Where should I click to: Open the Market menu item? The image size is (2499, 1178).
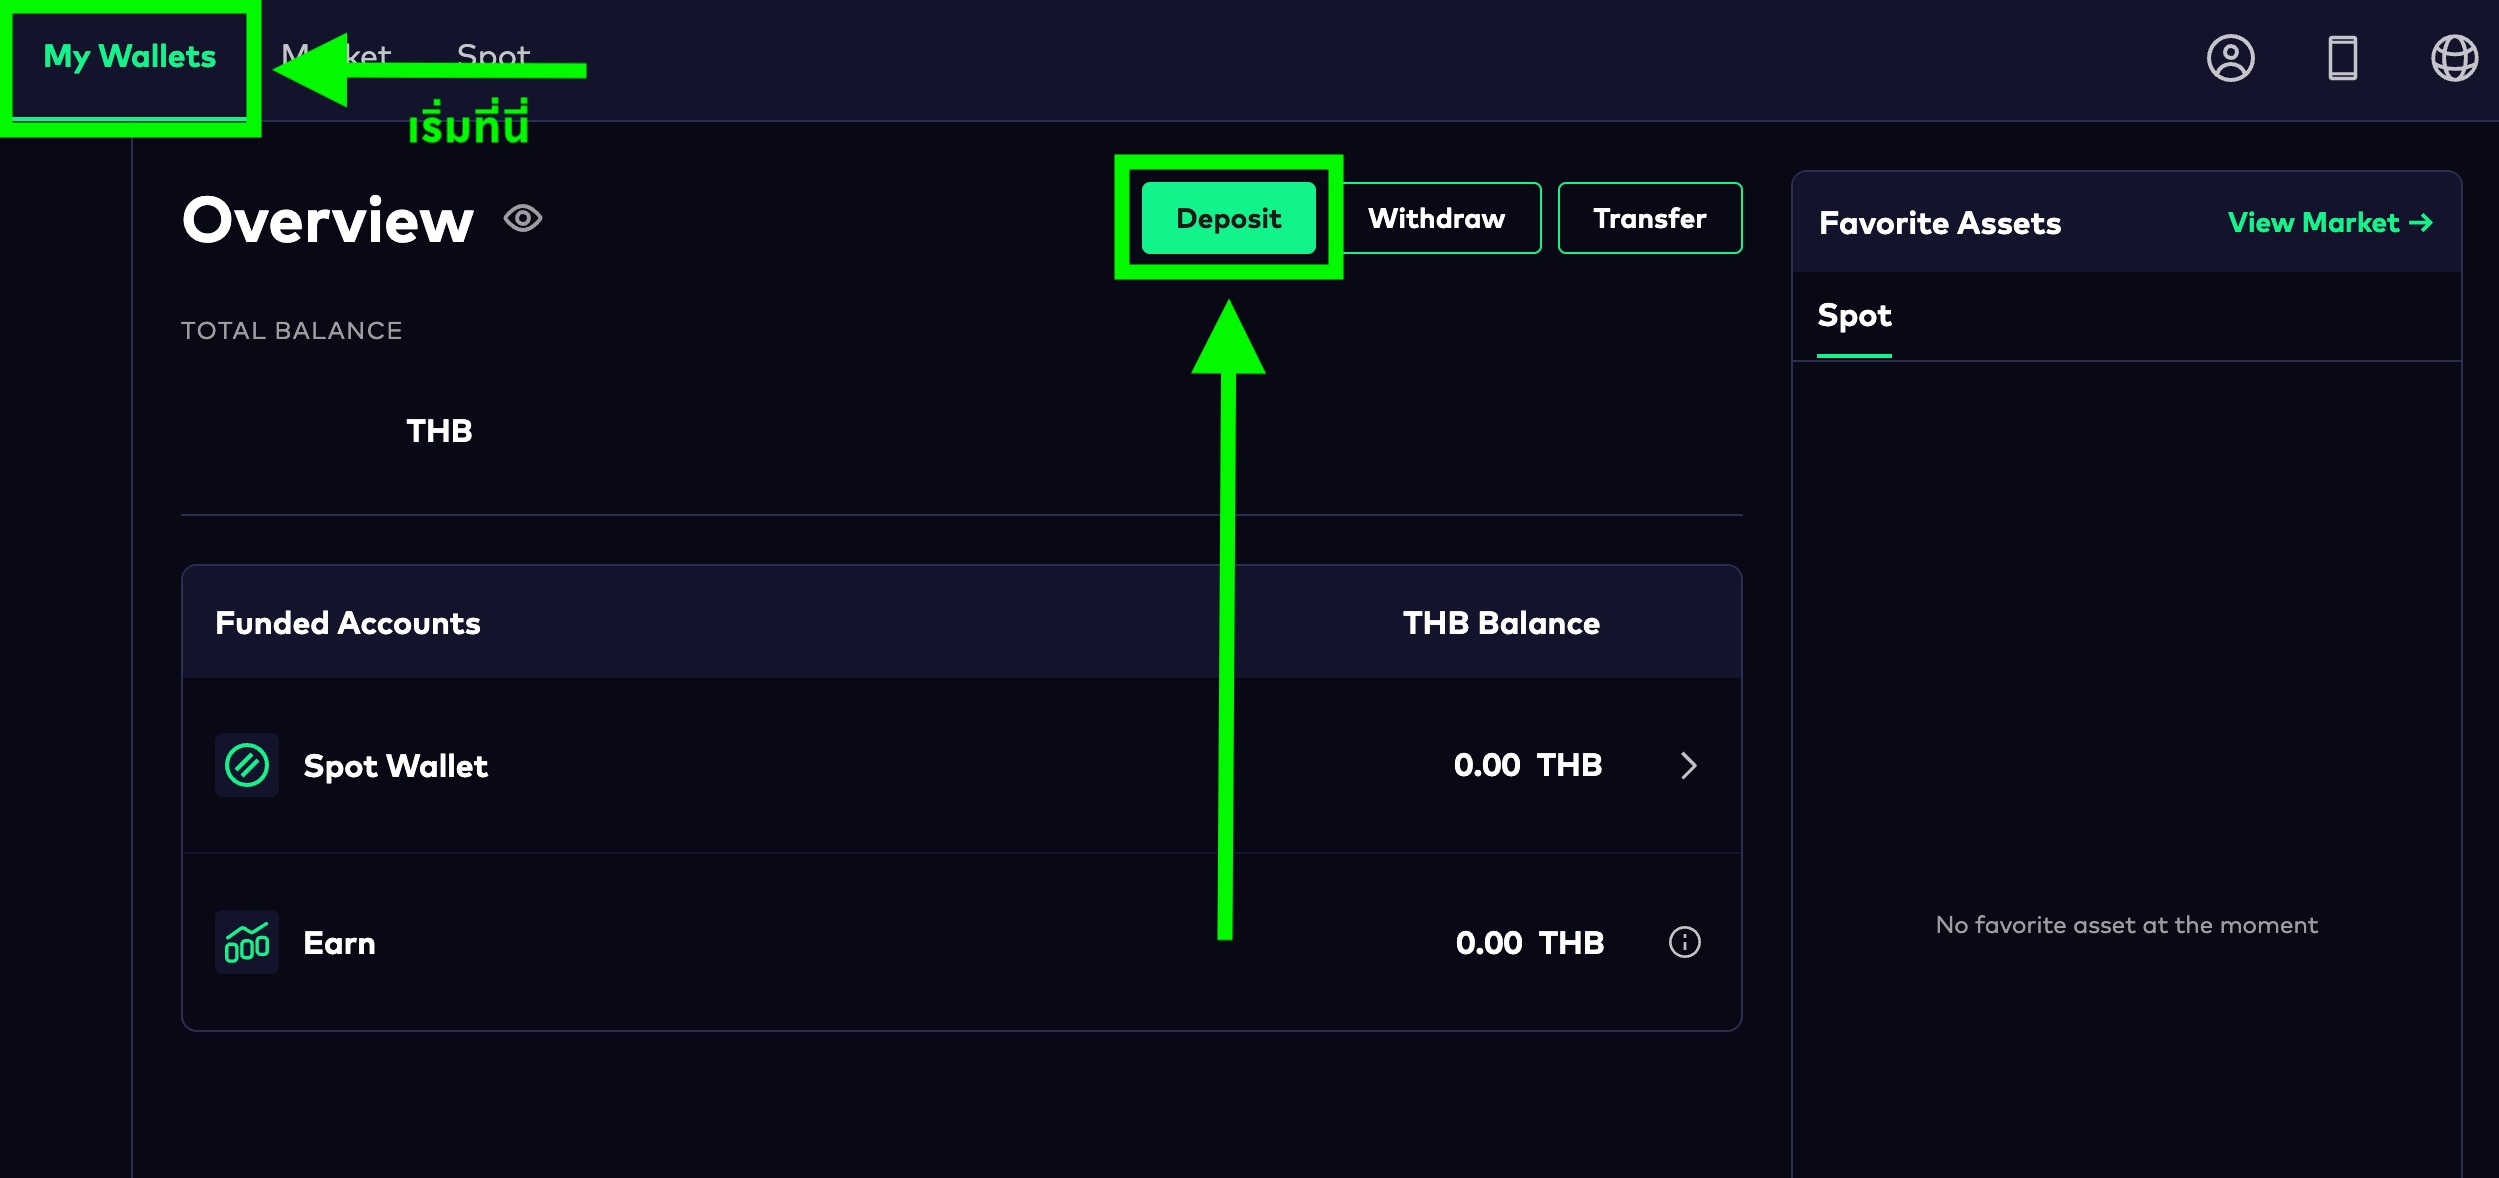click(x=370, y=52)
